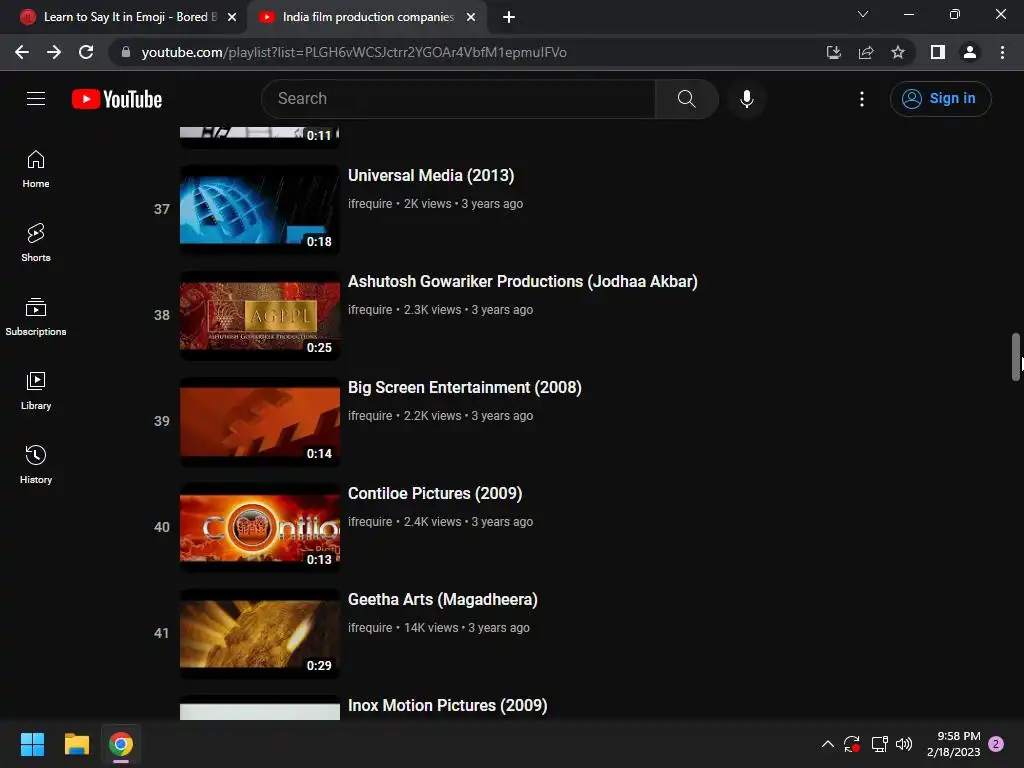
Task: Close the Learn to Say It in Emoji tab
Action: pyautogui.click(x=232, y=17)
